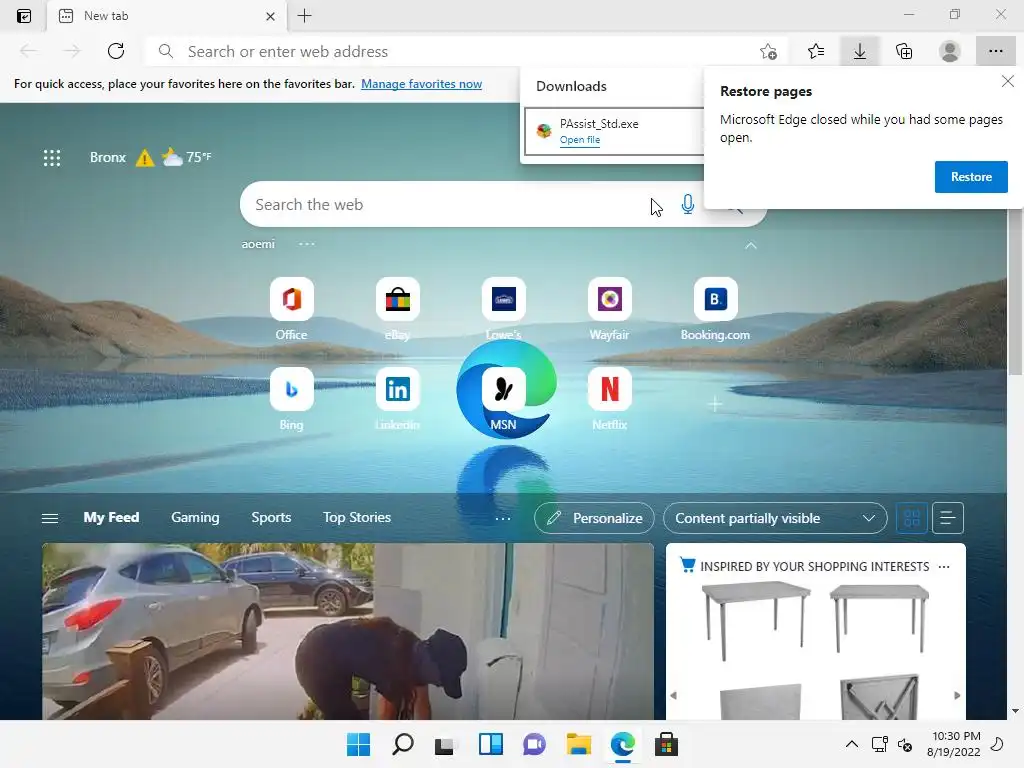This screenshot has height=768, width=1024.
Task: Close the New tab tab
Action: pos(270,16)
